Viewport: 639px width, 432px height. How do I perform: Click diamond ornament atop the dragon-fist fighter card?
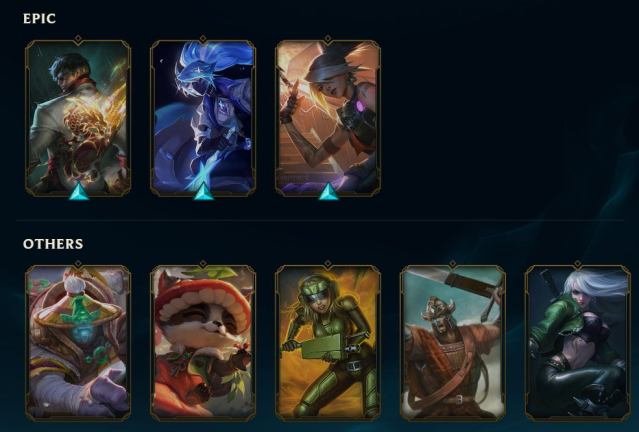pos(78,39)
